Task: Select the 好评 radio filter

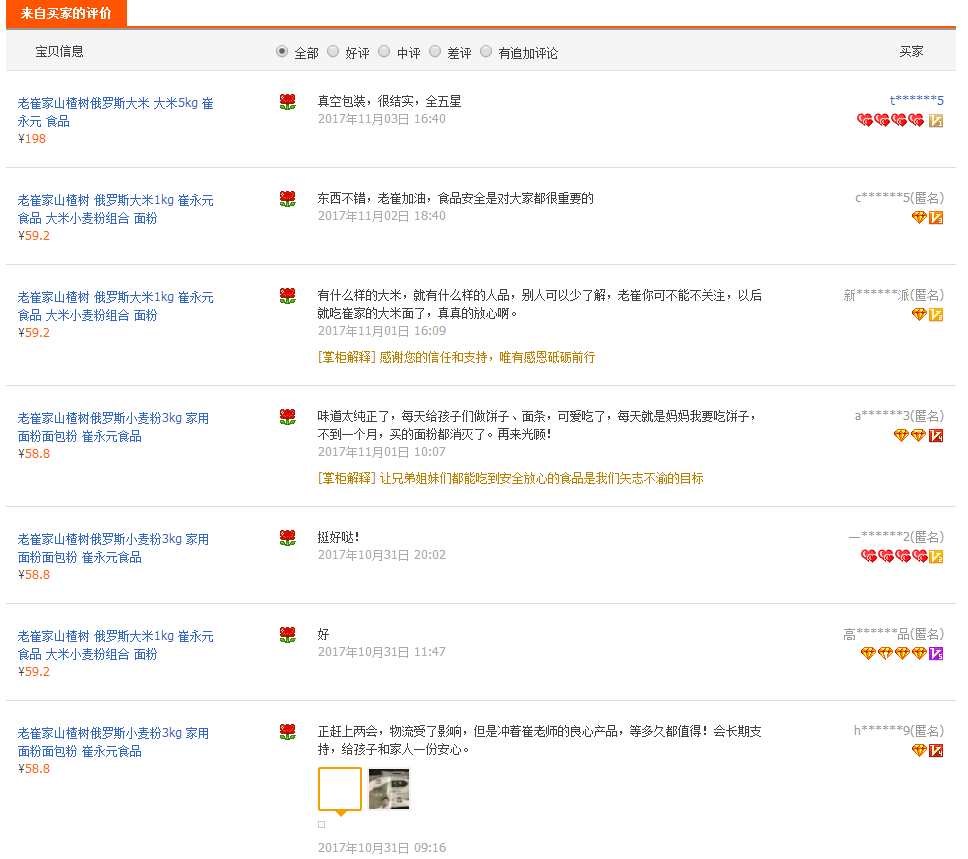Action: tap(333, 52)
